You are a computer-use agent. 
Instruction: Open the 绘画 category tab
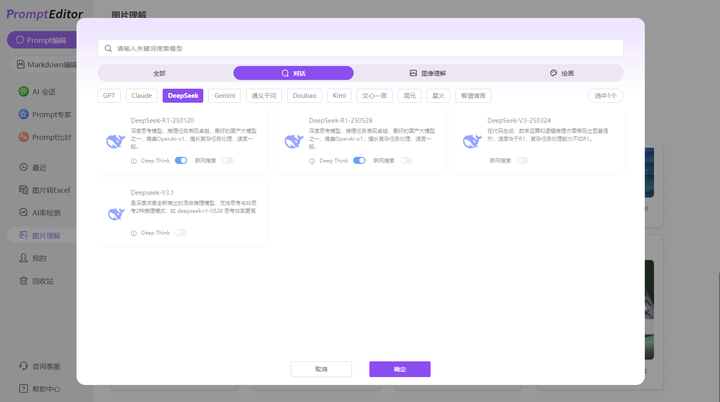(562, 73)
